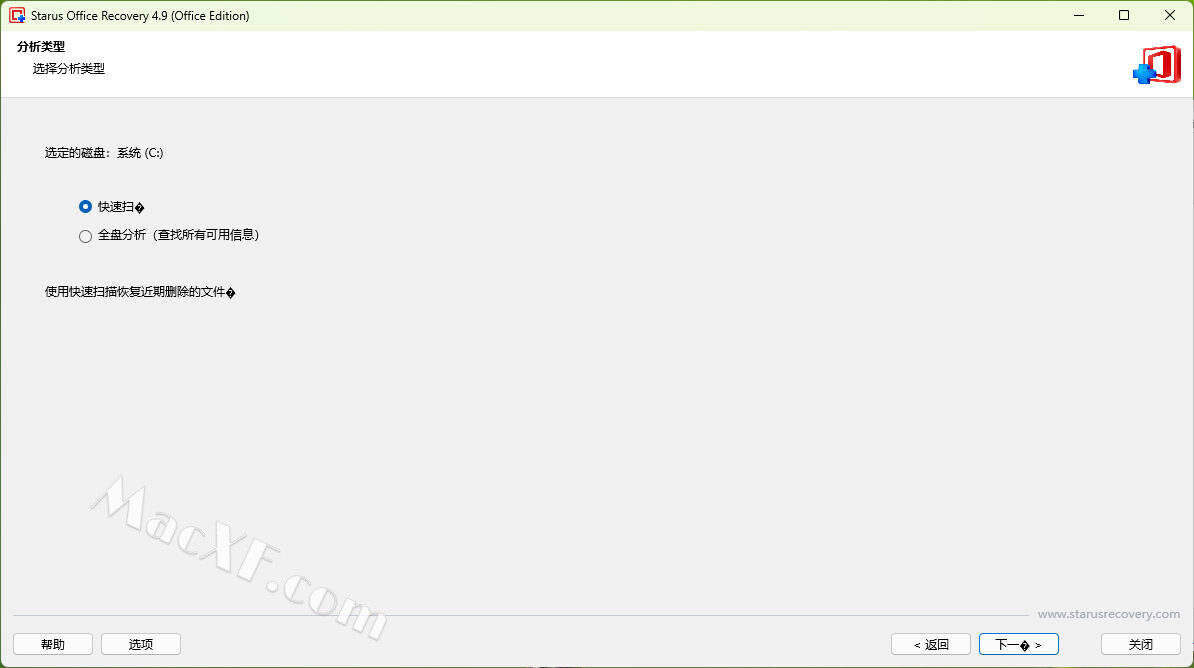Screen dimensions: 1194x668
Task: Click the MacXF.com watermark
Action: coord(239,558)
